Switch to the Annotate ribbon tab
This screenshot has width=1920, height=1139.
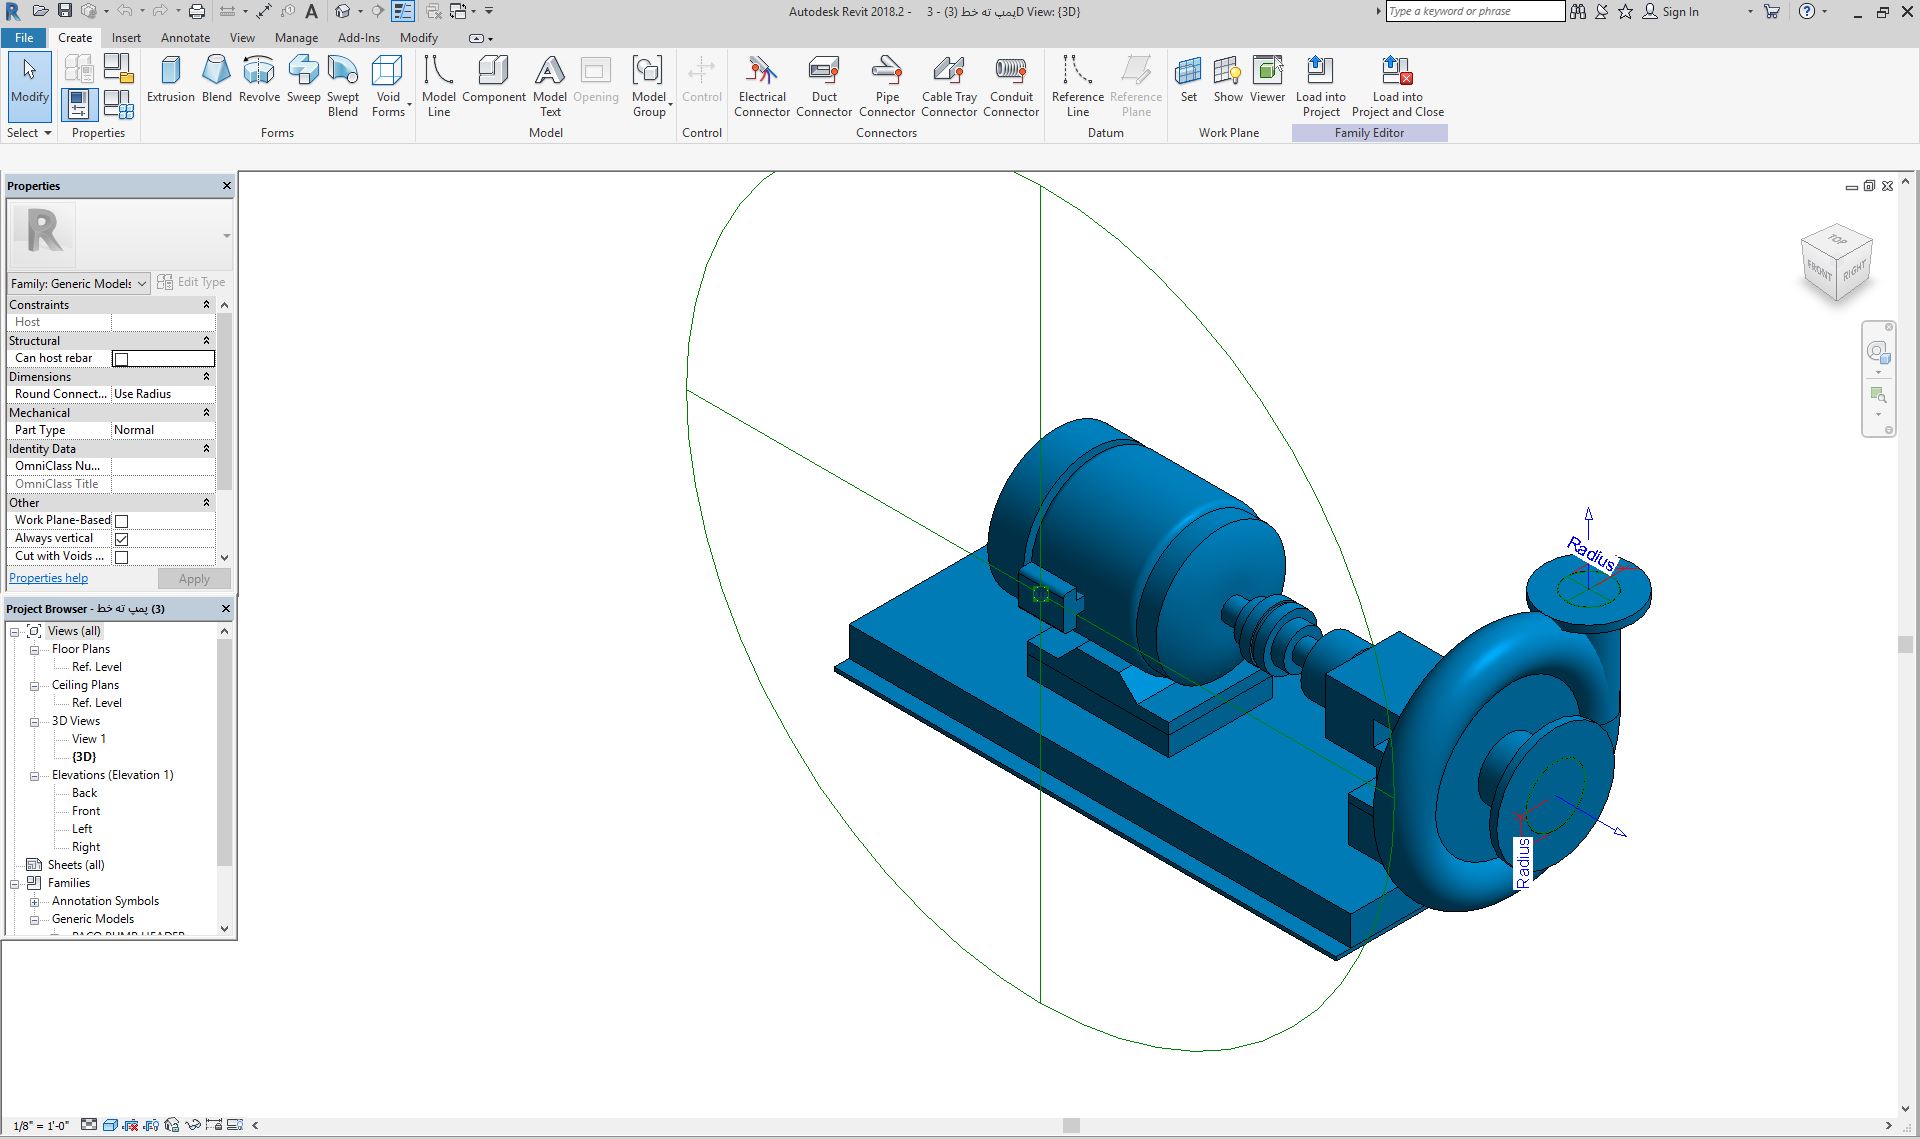coord(186,38)
